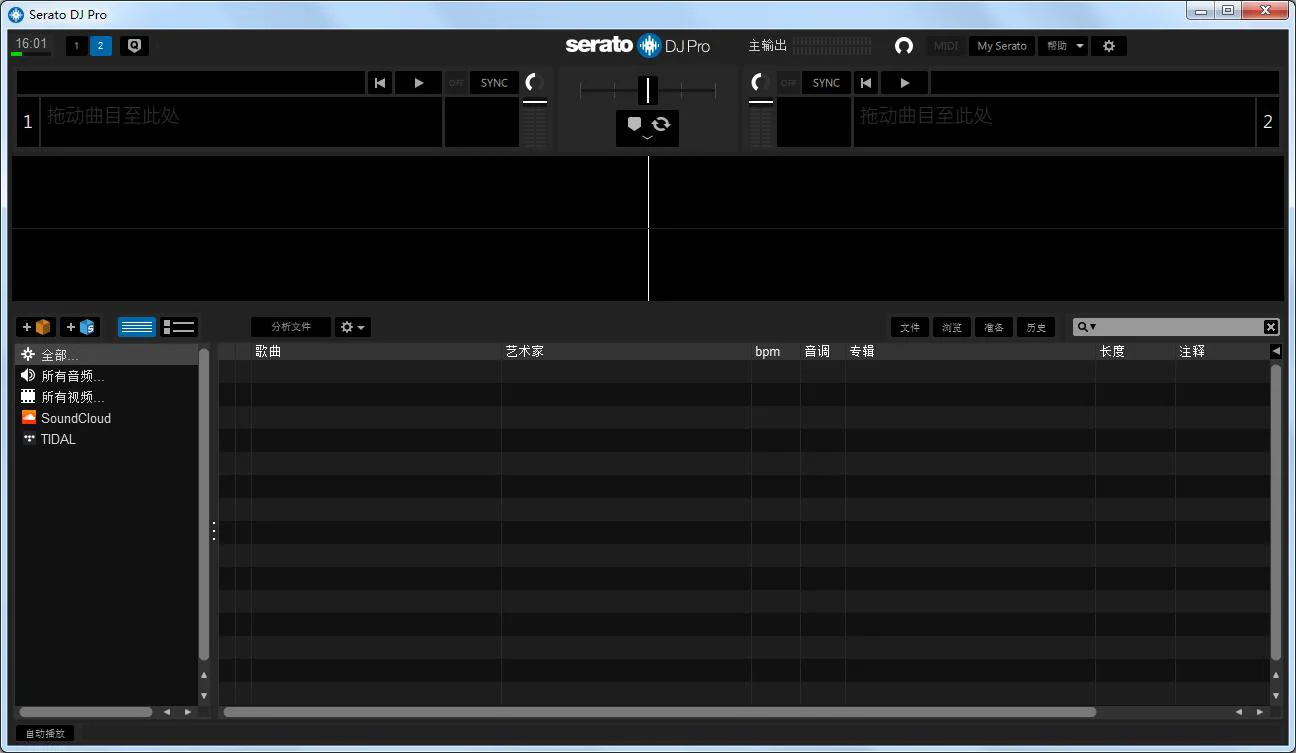1296x753 pixels.
Task: Open the settings gear in the top bar
Action: coord(1108,46)
